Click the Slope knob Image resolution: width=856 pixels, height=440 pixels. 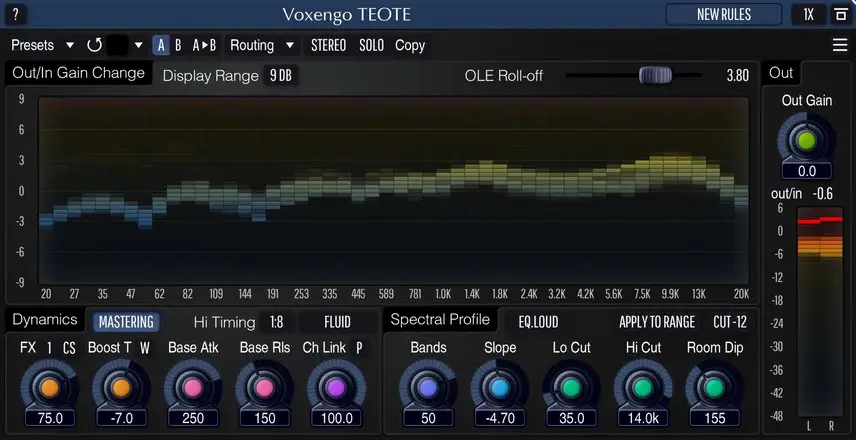pos(499,388)
